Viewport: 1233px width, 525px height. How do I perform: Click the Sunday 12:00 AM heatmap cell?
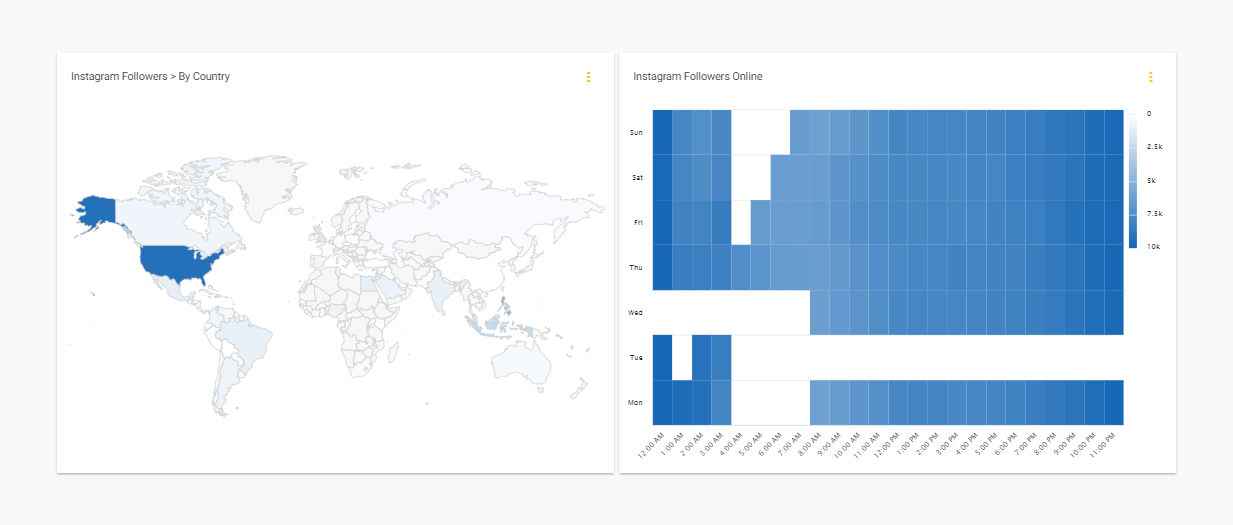pos(662,132)
